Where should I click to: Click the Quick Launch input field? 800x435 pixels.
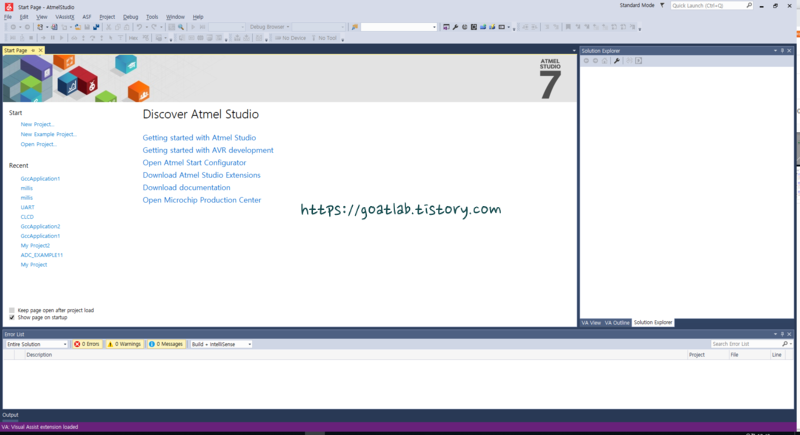click(708, 5)
